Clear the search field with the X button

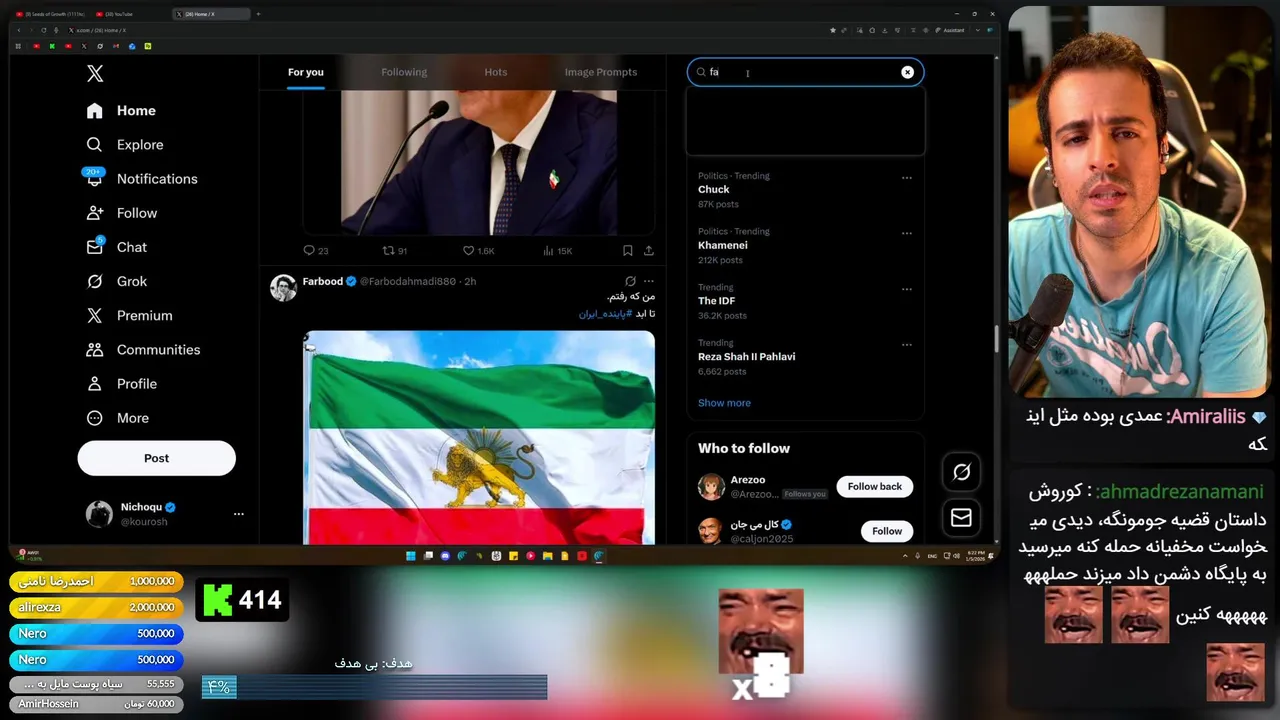coord(907,72)
